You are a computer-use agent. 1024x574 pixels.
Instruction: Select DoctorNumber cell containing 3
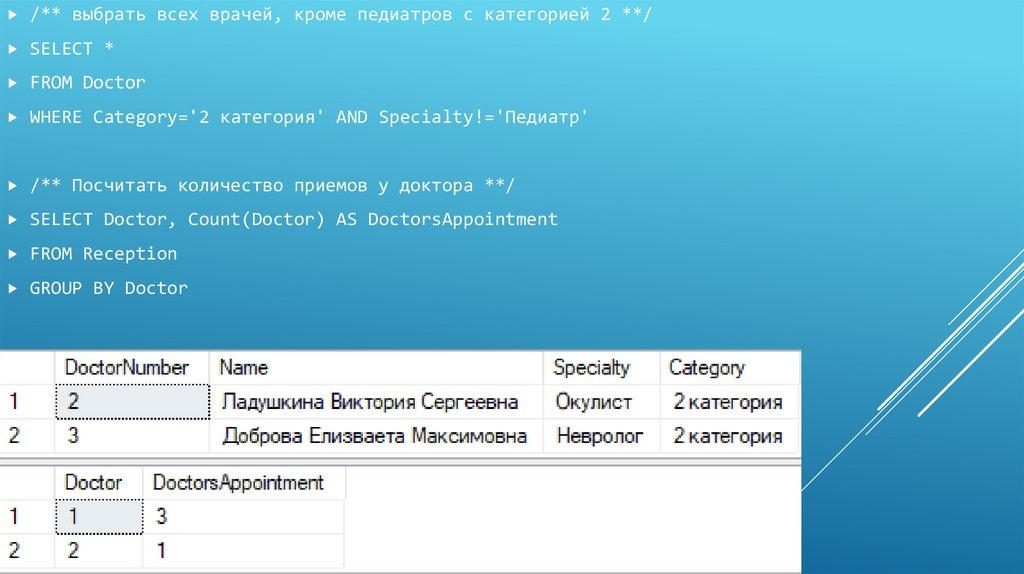tap(132, 436)
